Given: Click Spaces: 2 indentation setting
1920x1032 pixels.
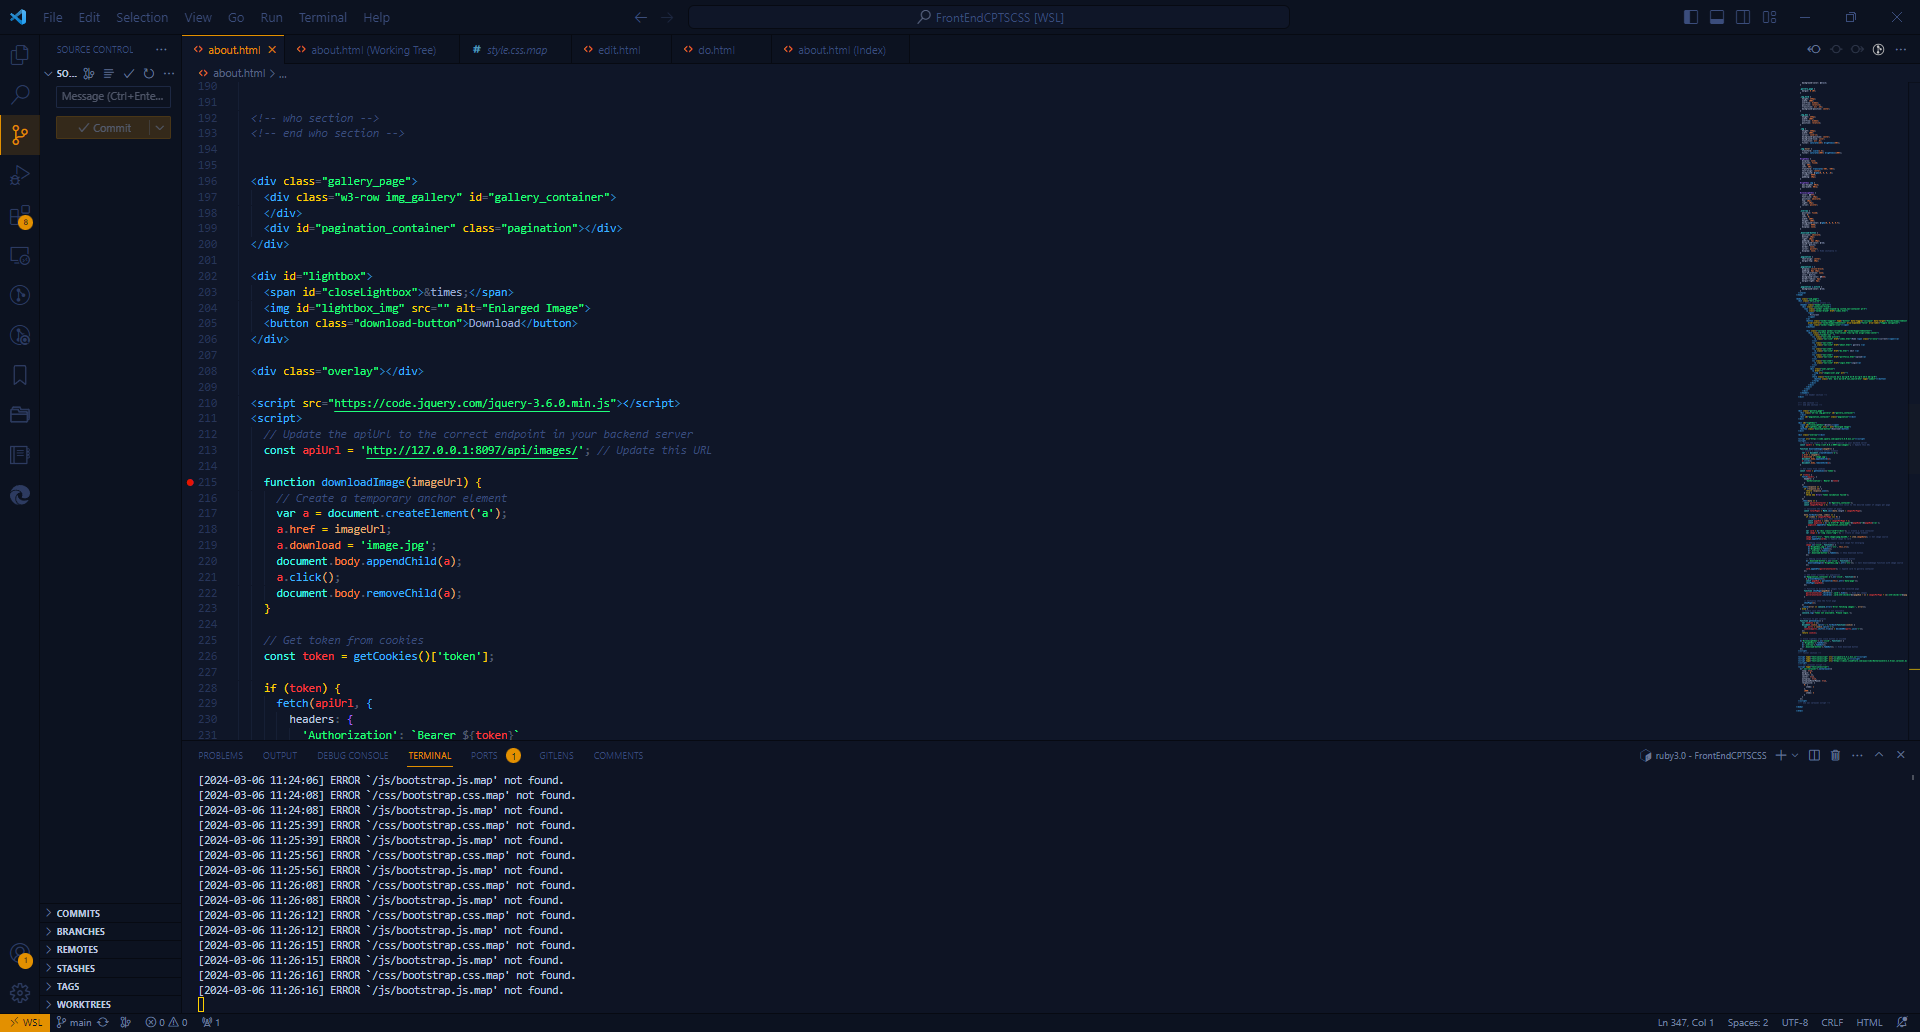Looking at the screenshot, I should click(x=1747, y=1022).
